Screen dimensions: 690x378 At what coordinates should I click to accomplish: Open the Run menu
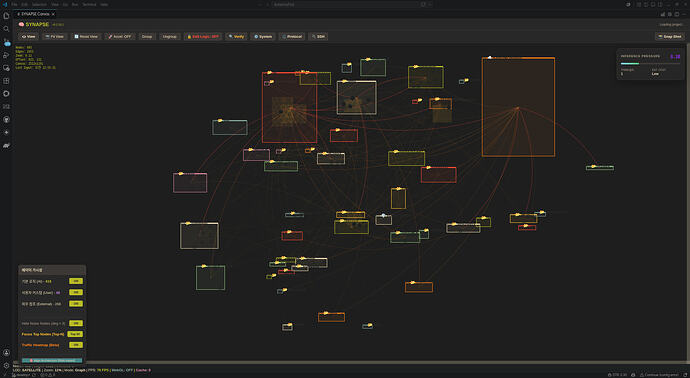[75, 4]
